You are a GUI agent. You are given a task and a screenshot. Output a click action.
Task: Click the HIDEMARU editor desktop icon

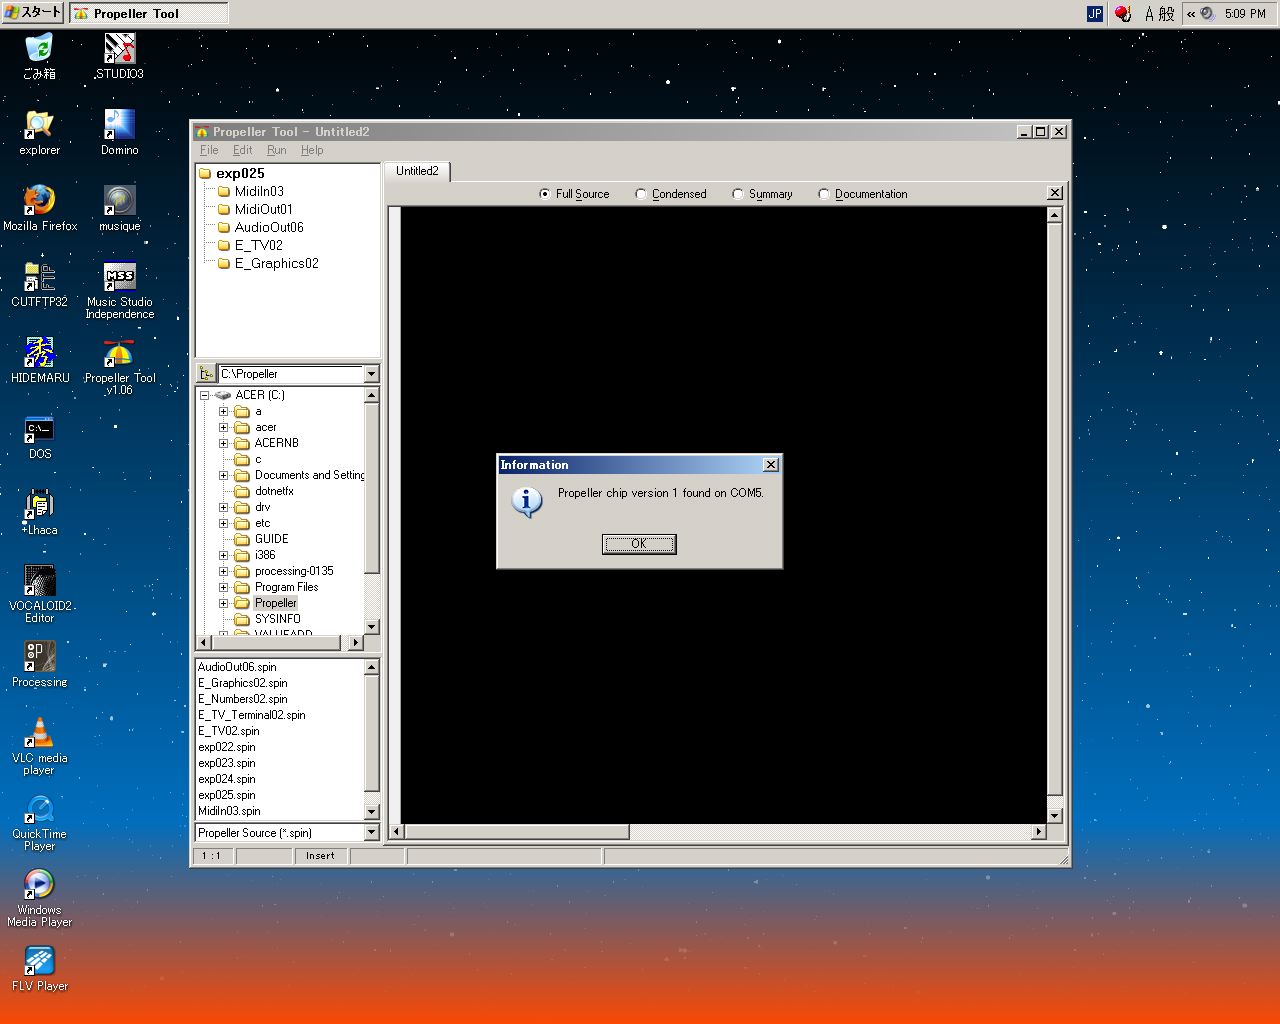click(40, 354)
